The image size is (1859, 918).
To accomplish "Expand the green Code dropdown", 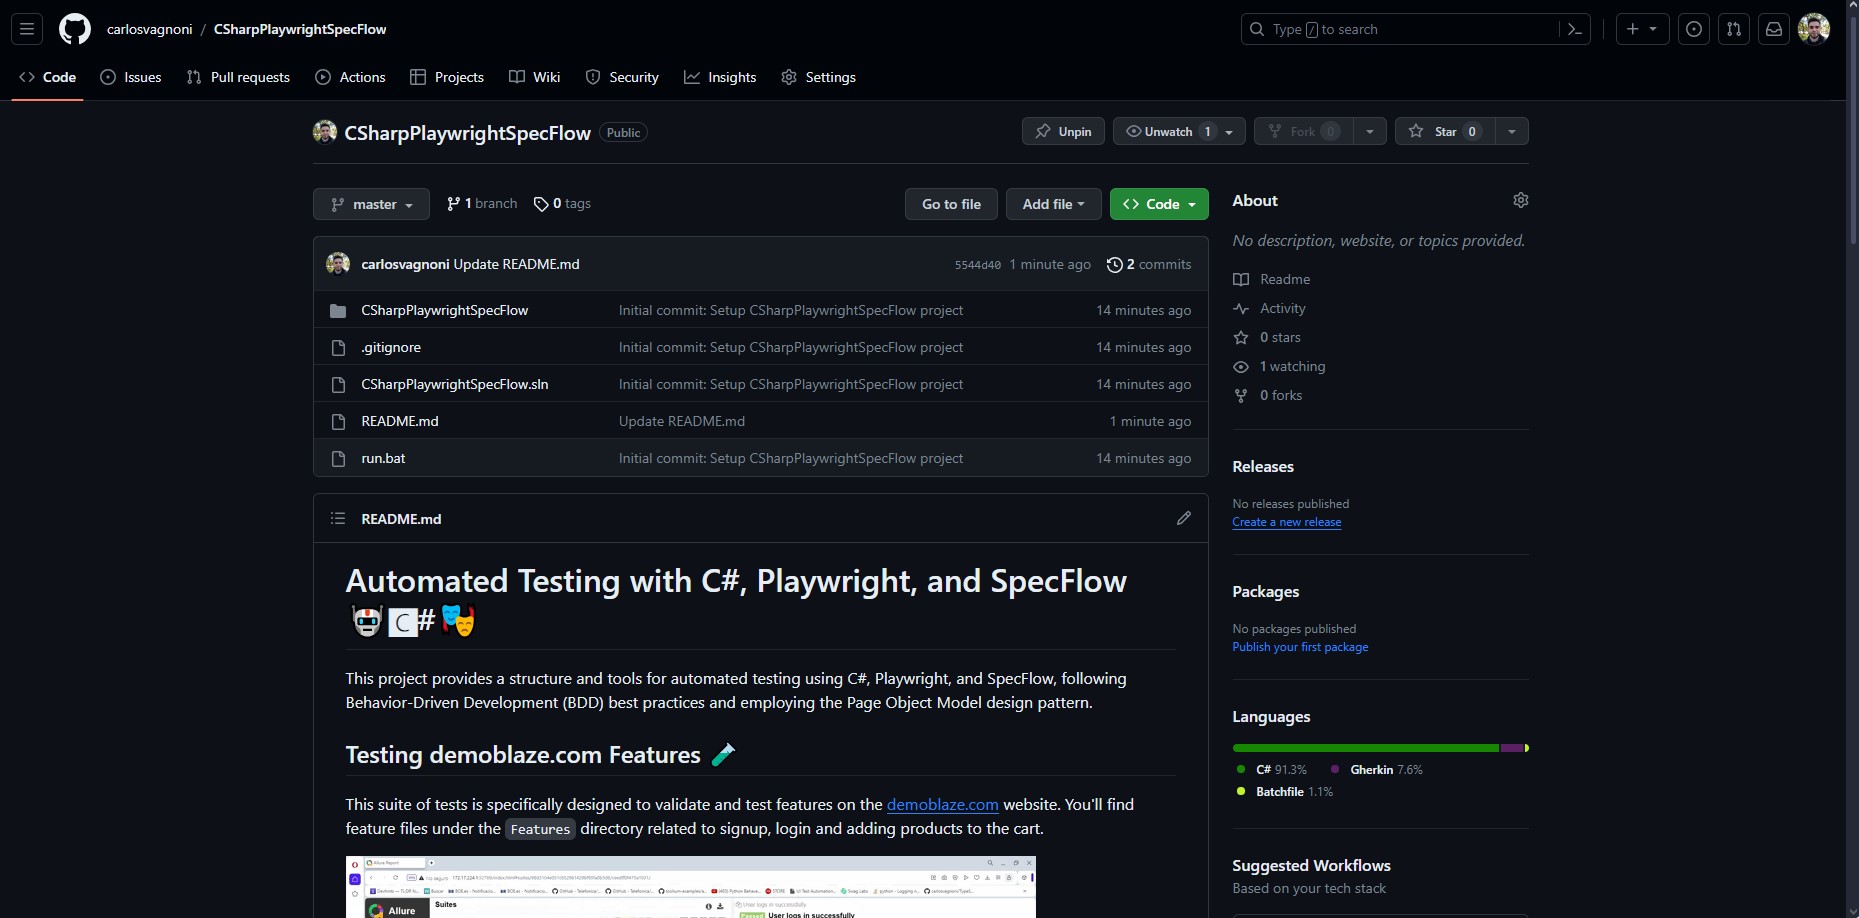I will [x=1159, y=204].
